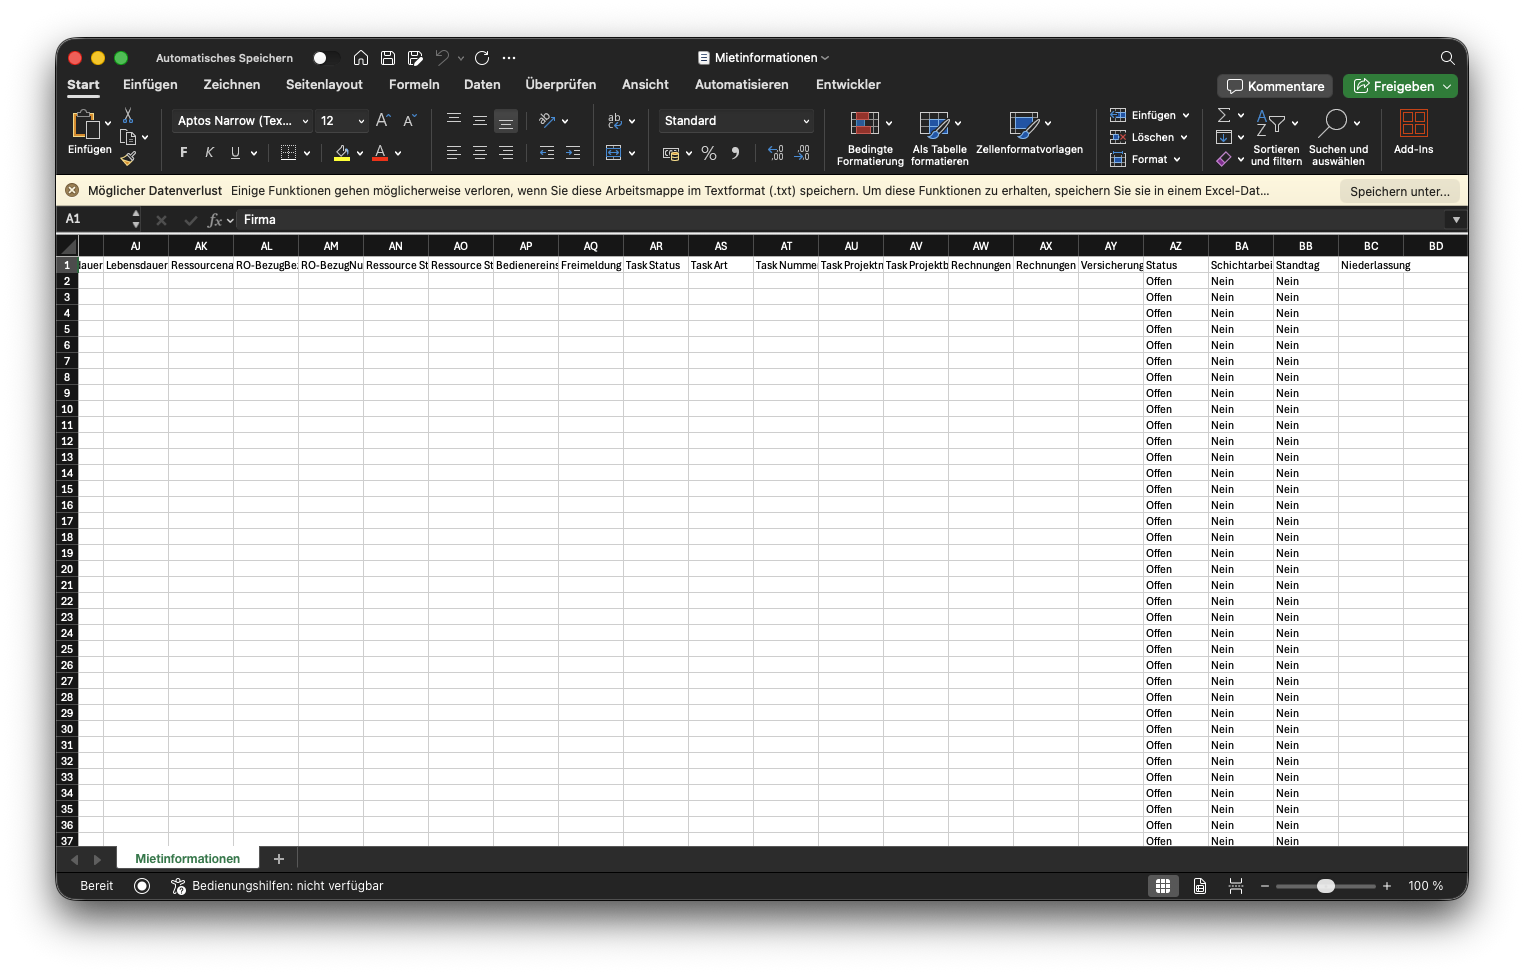Viewport: 1524px width, 974px height.
Task: Select column header AZ
Action: click(1176, 246)
